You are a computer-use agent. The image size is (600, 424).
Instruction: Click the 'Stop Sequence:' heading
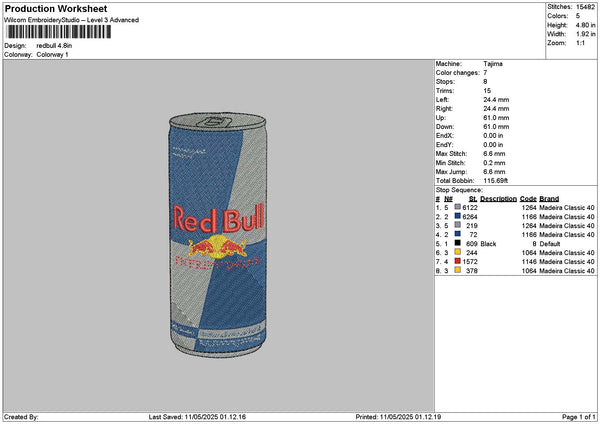point(459,190)
